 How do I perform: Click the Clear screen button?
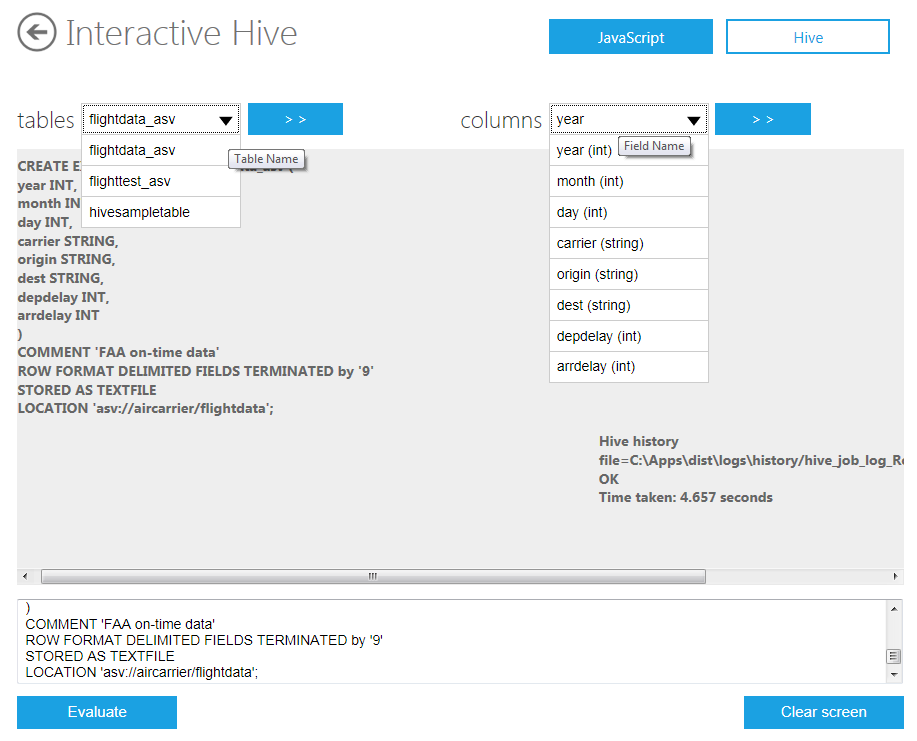point(823,712)
